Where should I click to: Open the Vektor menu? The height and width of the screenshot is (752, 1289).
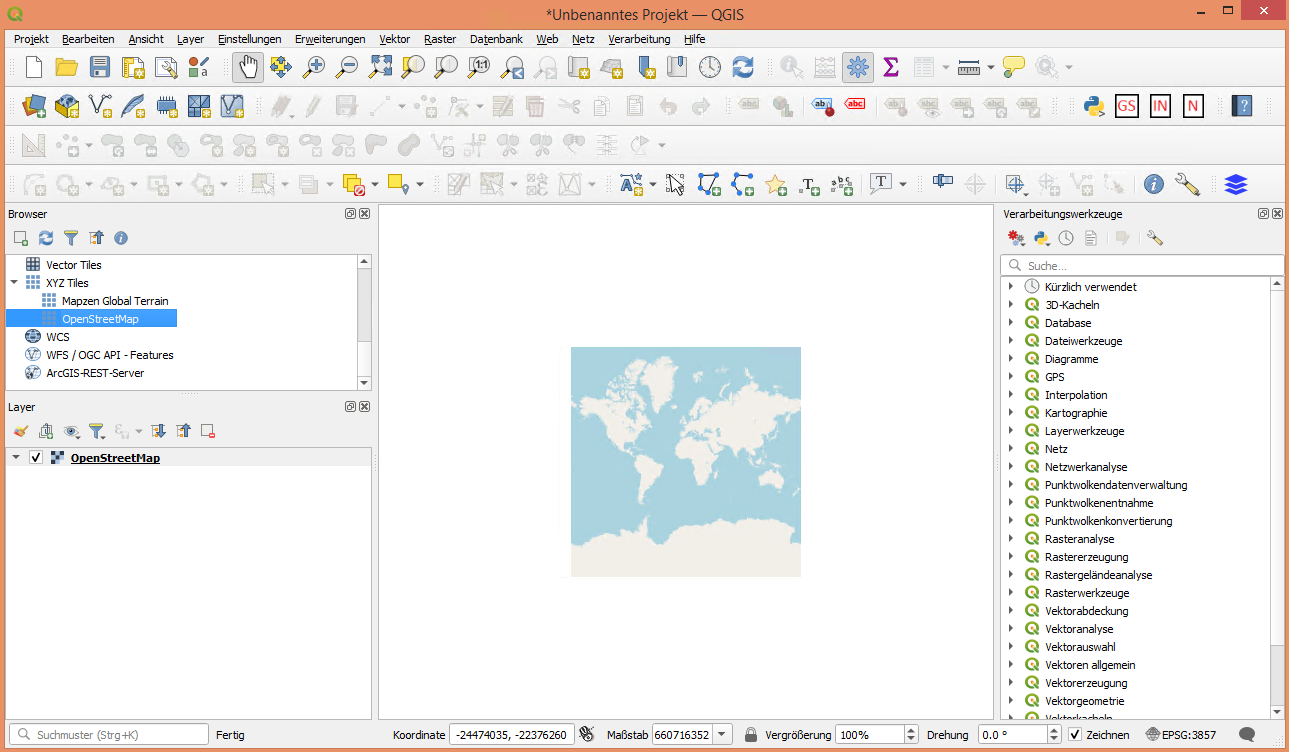(394, 39)
